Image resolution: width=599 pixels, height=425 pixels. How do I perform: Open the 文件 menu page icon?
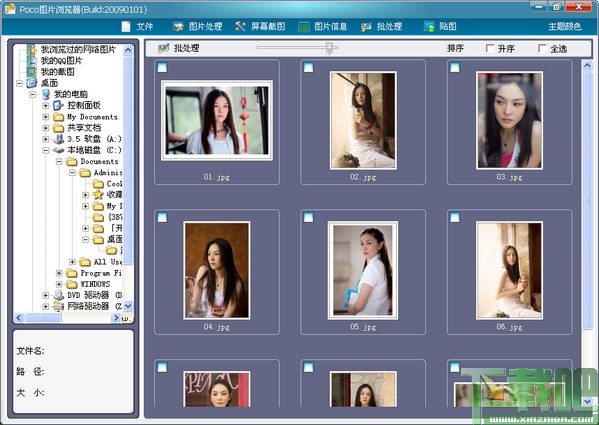coord(126,26)
